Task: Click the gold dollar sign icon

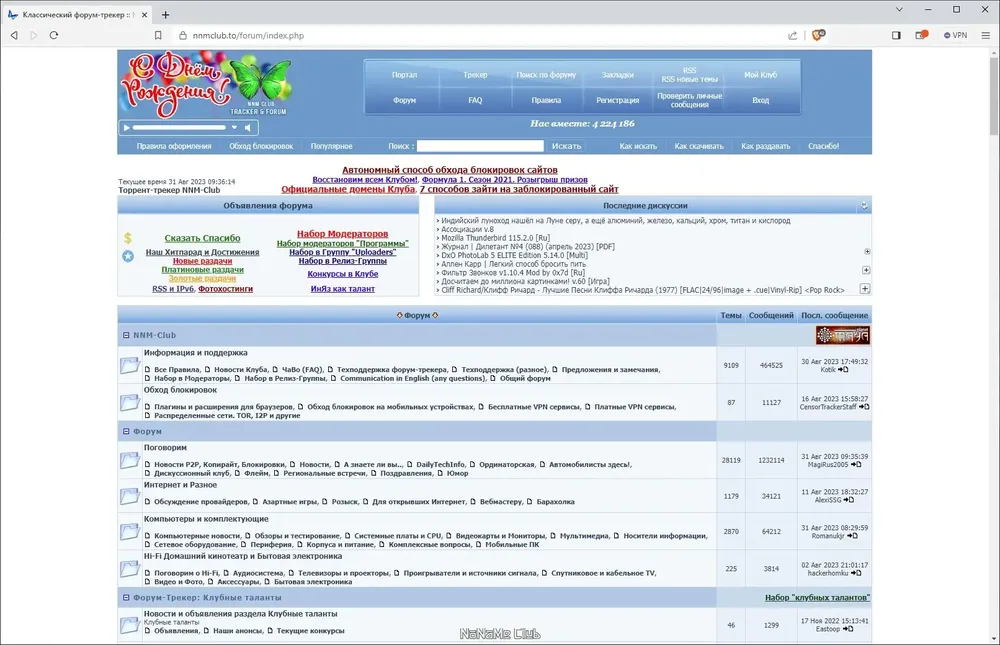Action: point(128,238)
